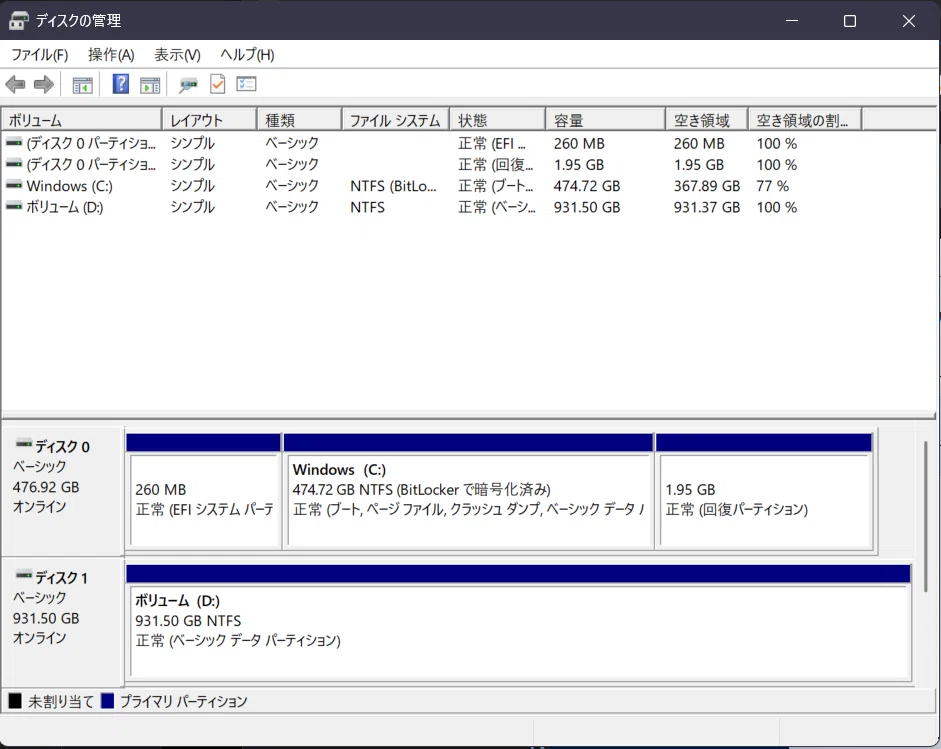The width and height of the screenshot is (941, 749).
Task: Open the ヘルプ(H) menu
Action: click(247, 55)
